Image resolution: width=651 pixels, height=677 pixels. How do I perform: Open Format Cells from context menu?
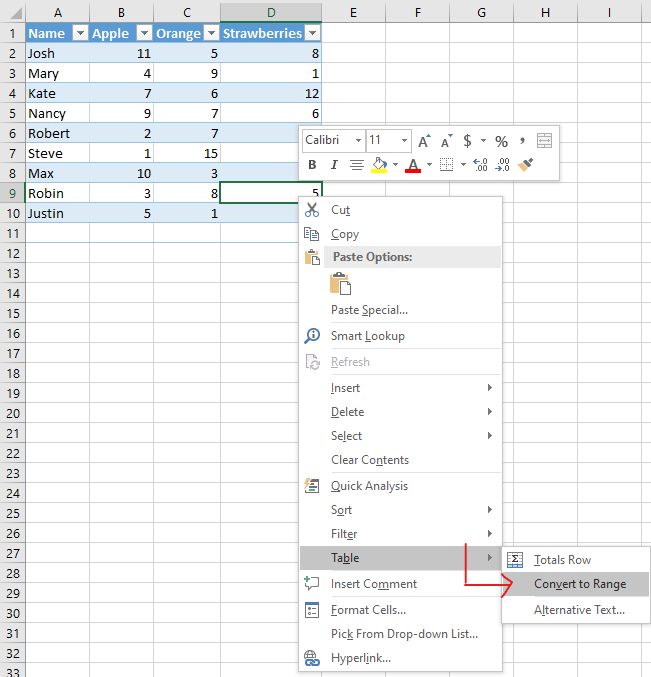[368, 610]
